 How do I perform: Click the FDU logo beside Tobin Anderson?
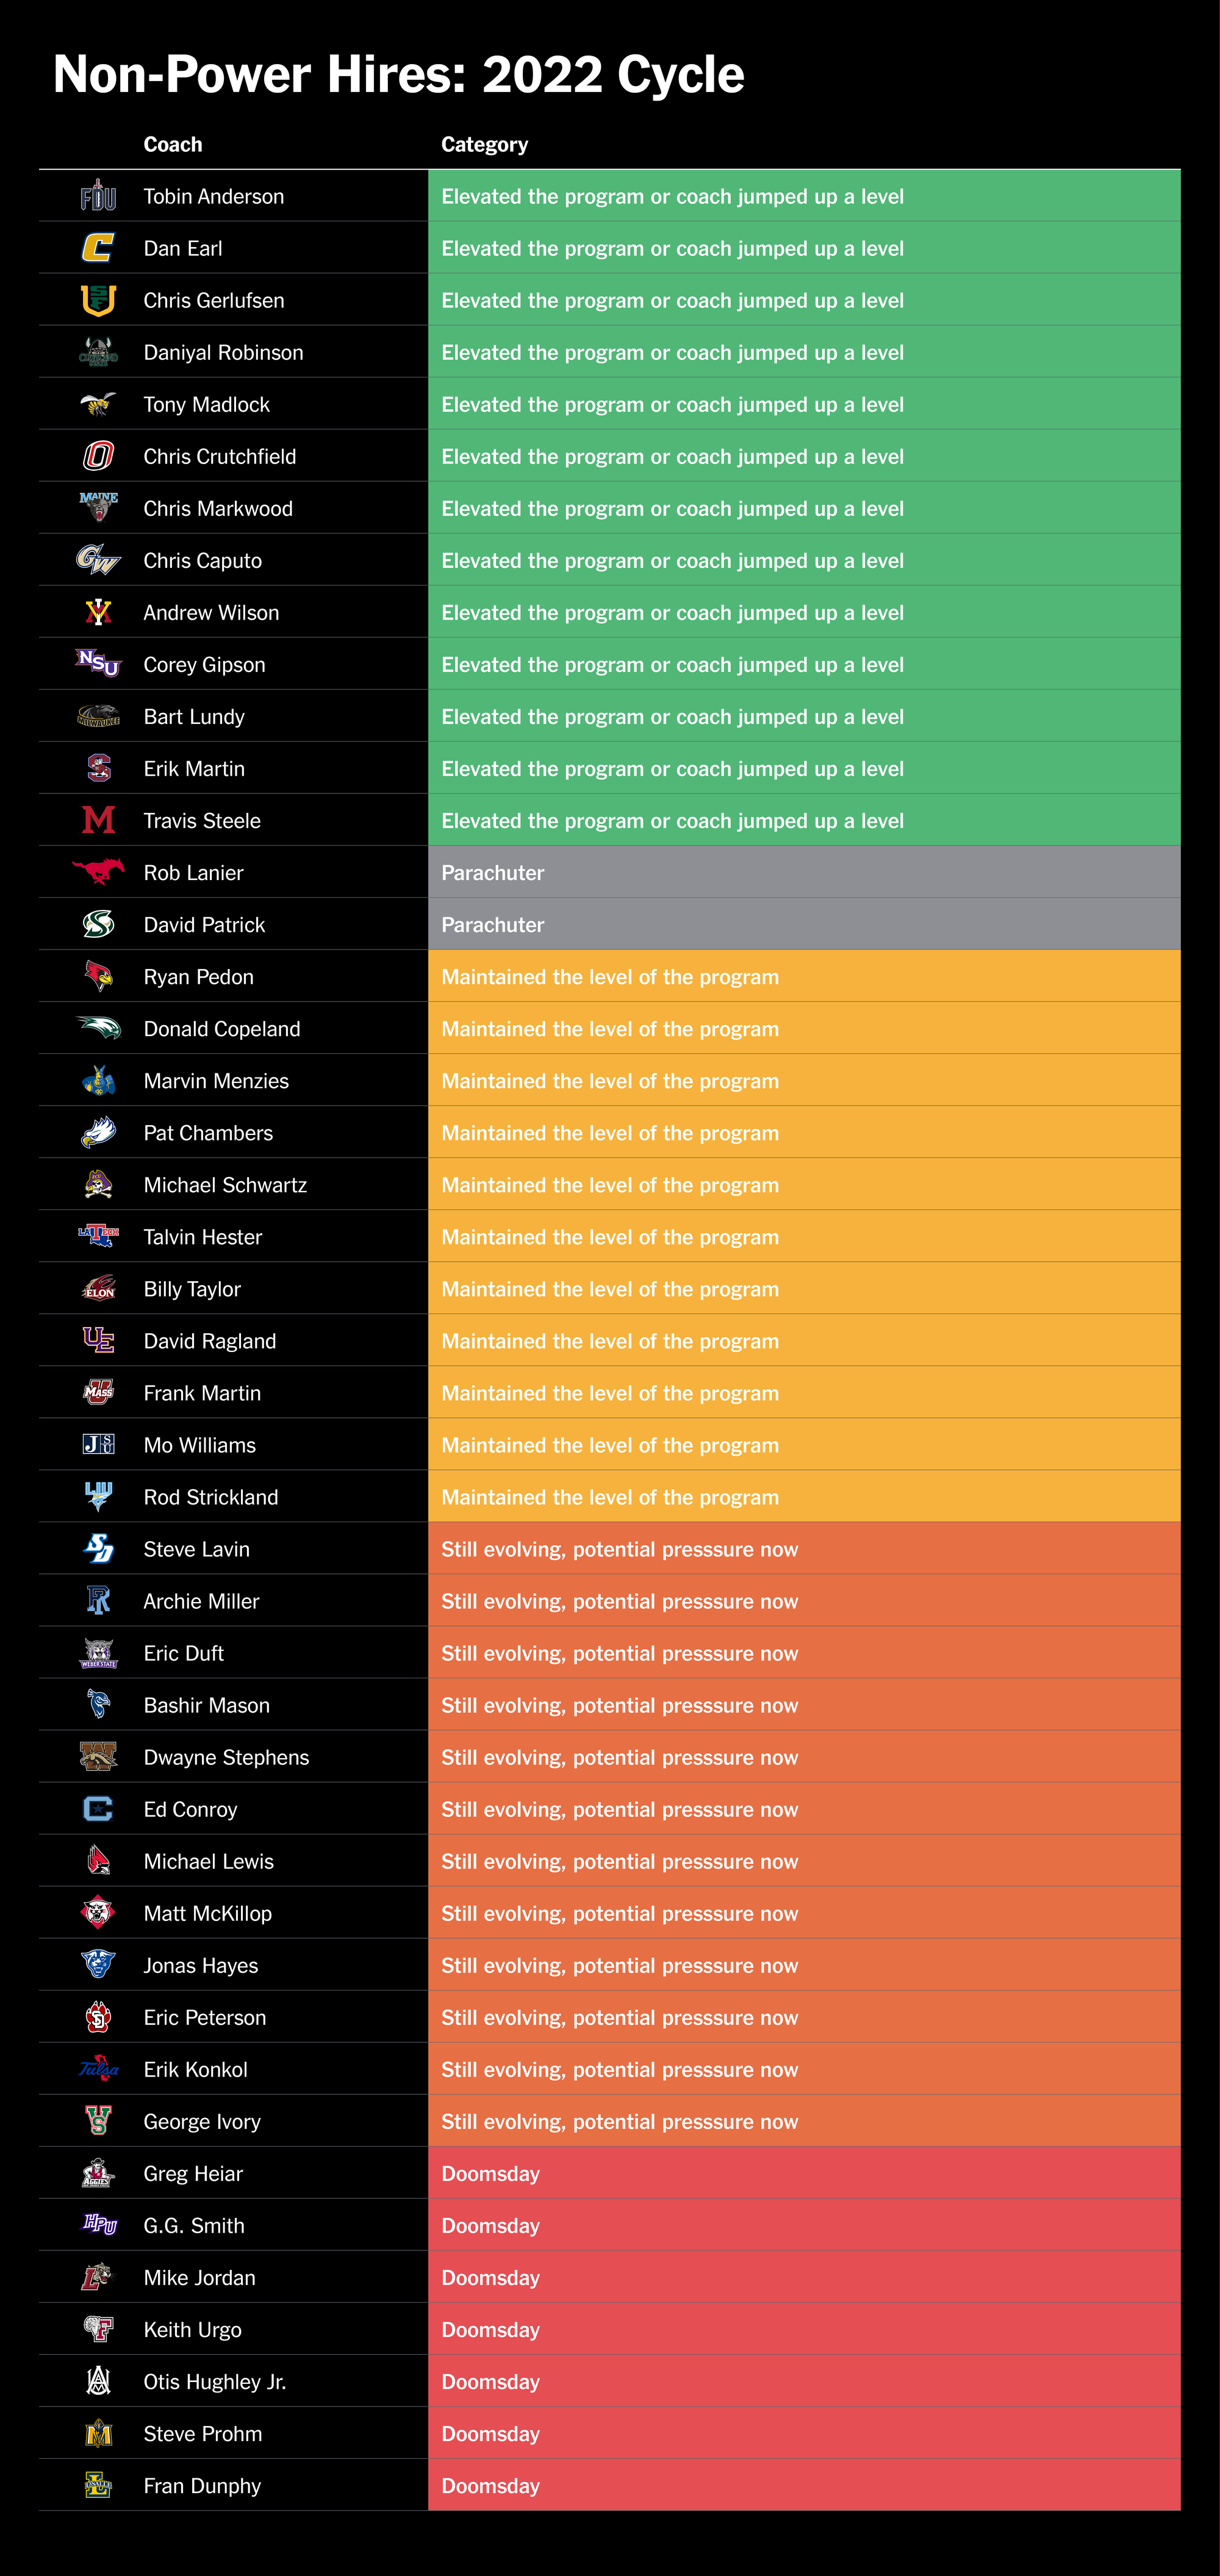click(x=98, y=196)
